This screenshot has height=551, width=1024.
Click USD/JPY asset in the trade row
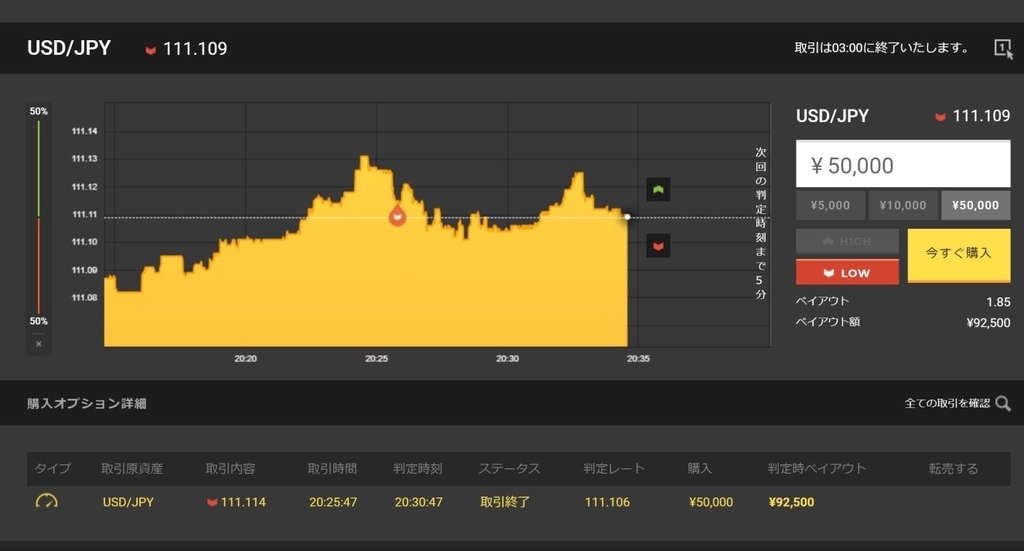coord(128,502)
